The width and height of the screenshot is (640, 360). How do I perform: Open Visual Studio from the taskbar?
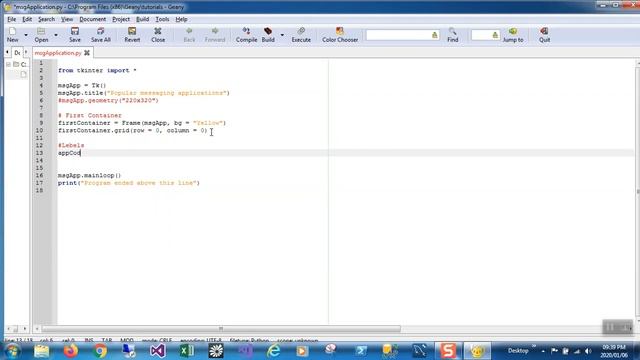(158, 351)
